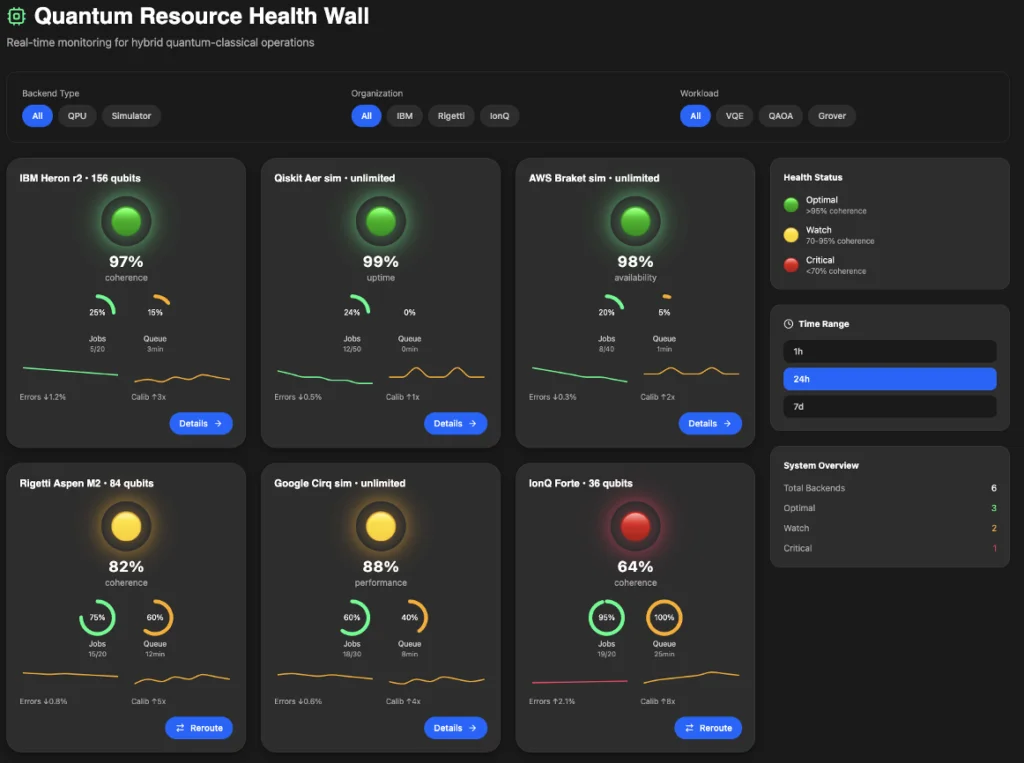
Task: Enable the Simulator backend filter
Action: pyautogui.click(x=131, y=116)
